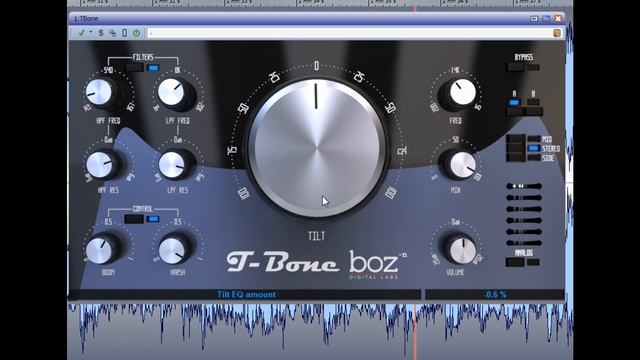The image size is (640, 360).
Task: Click the large TILT knob
Action: coord(316,147)
